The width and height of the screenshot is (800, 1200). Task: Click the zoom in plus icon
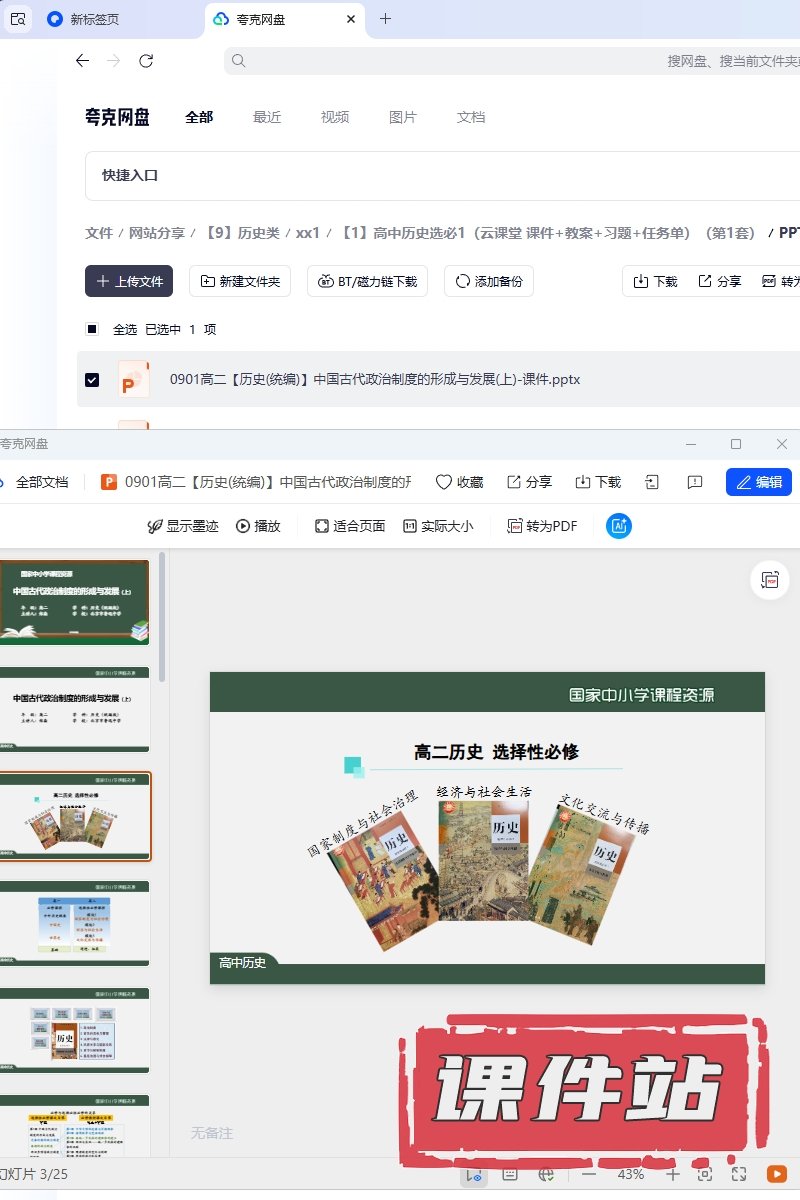click(673, 1174)
